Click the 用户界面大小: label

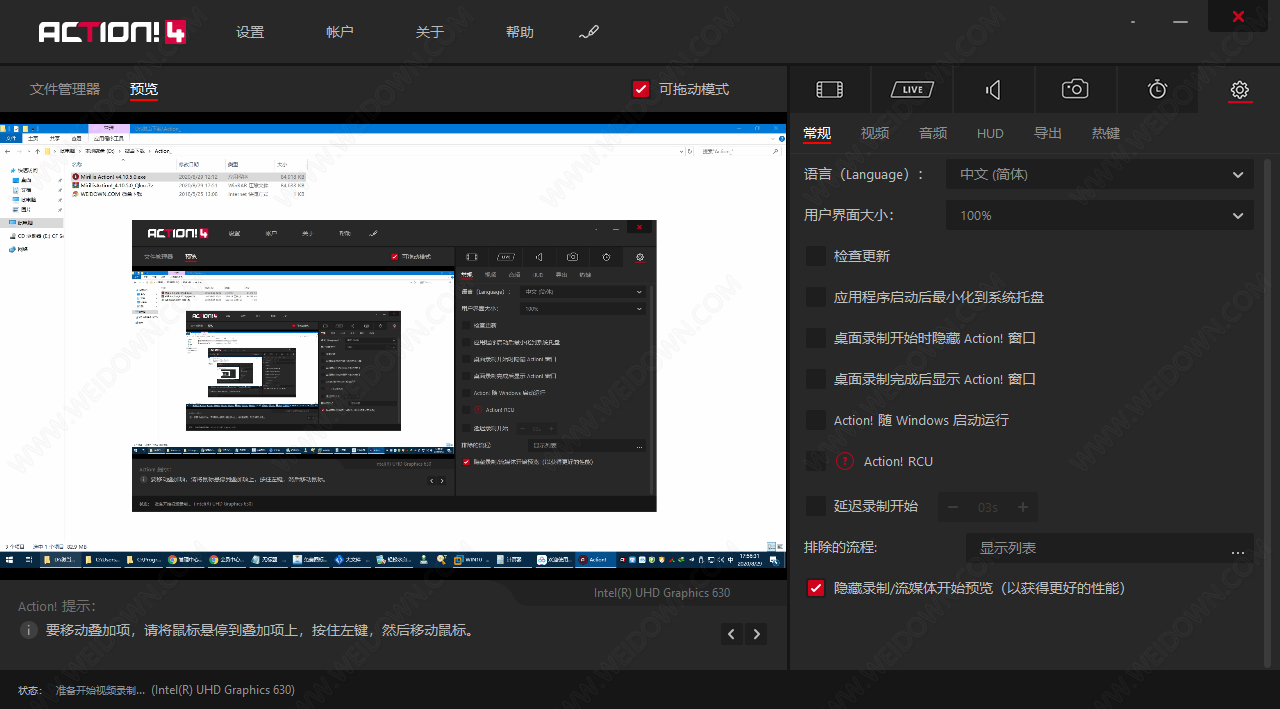(849, 215)
